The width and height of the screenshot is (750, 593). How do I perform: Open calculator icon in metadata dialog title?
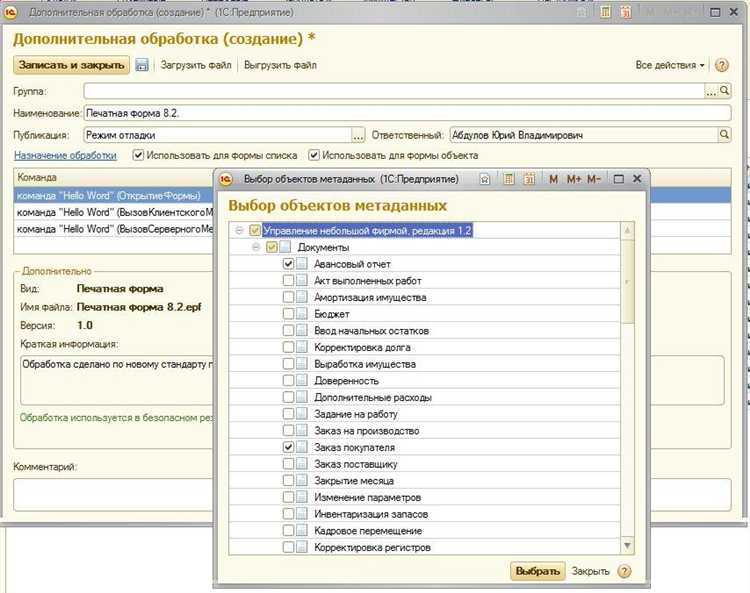(x=509, y=179)
